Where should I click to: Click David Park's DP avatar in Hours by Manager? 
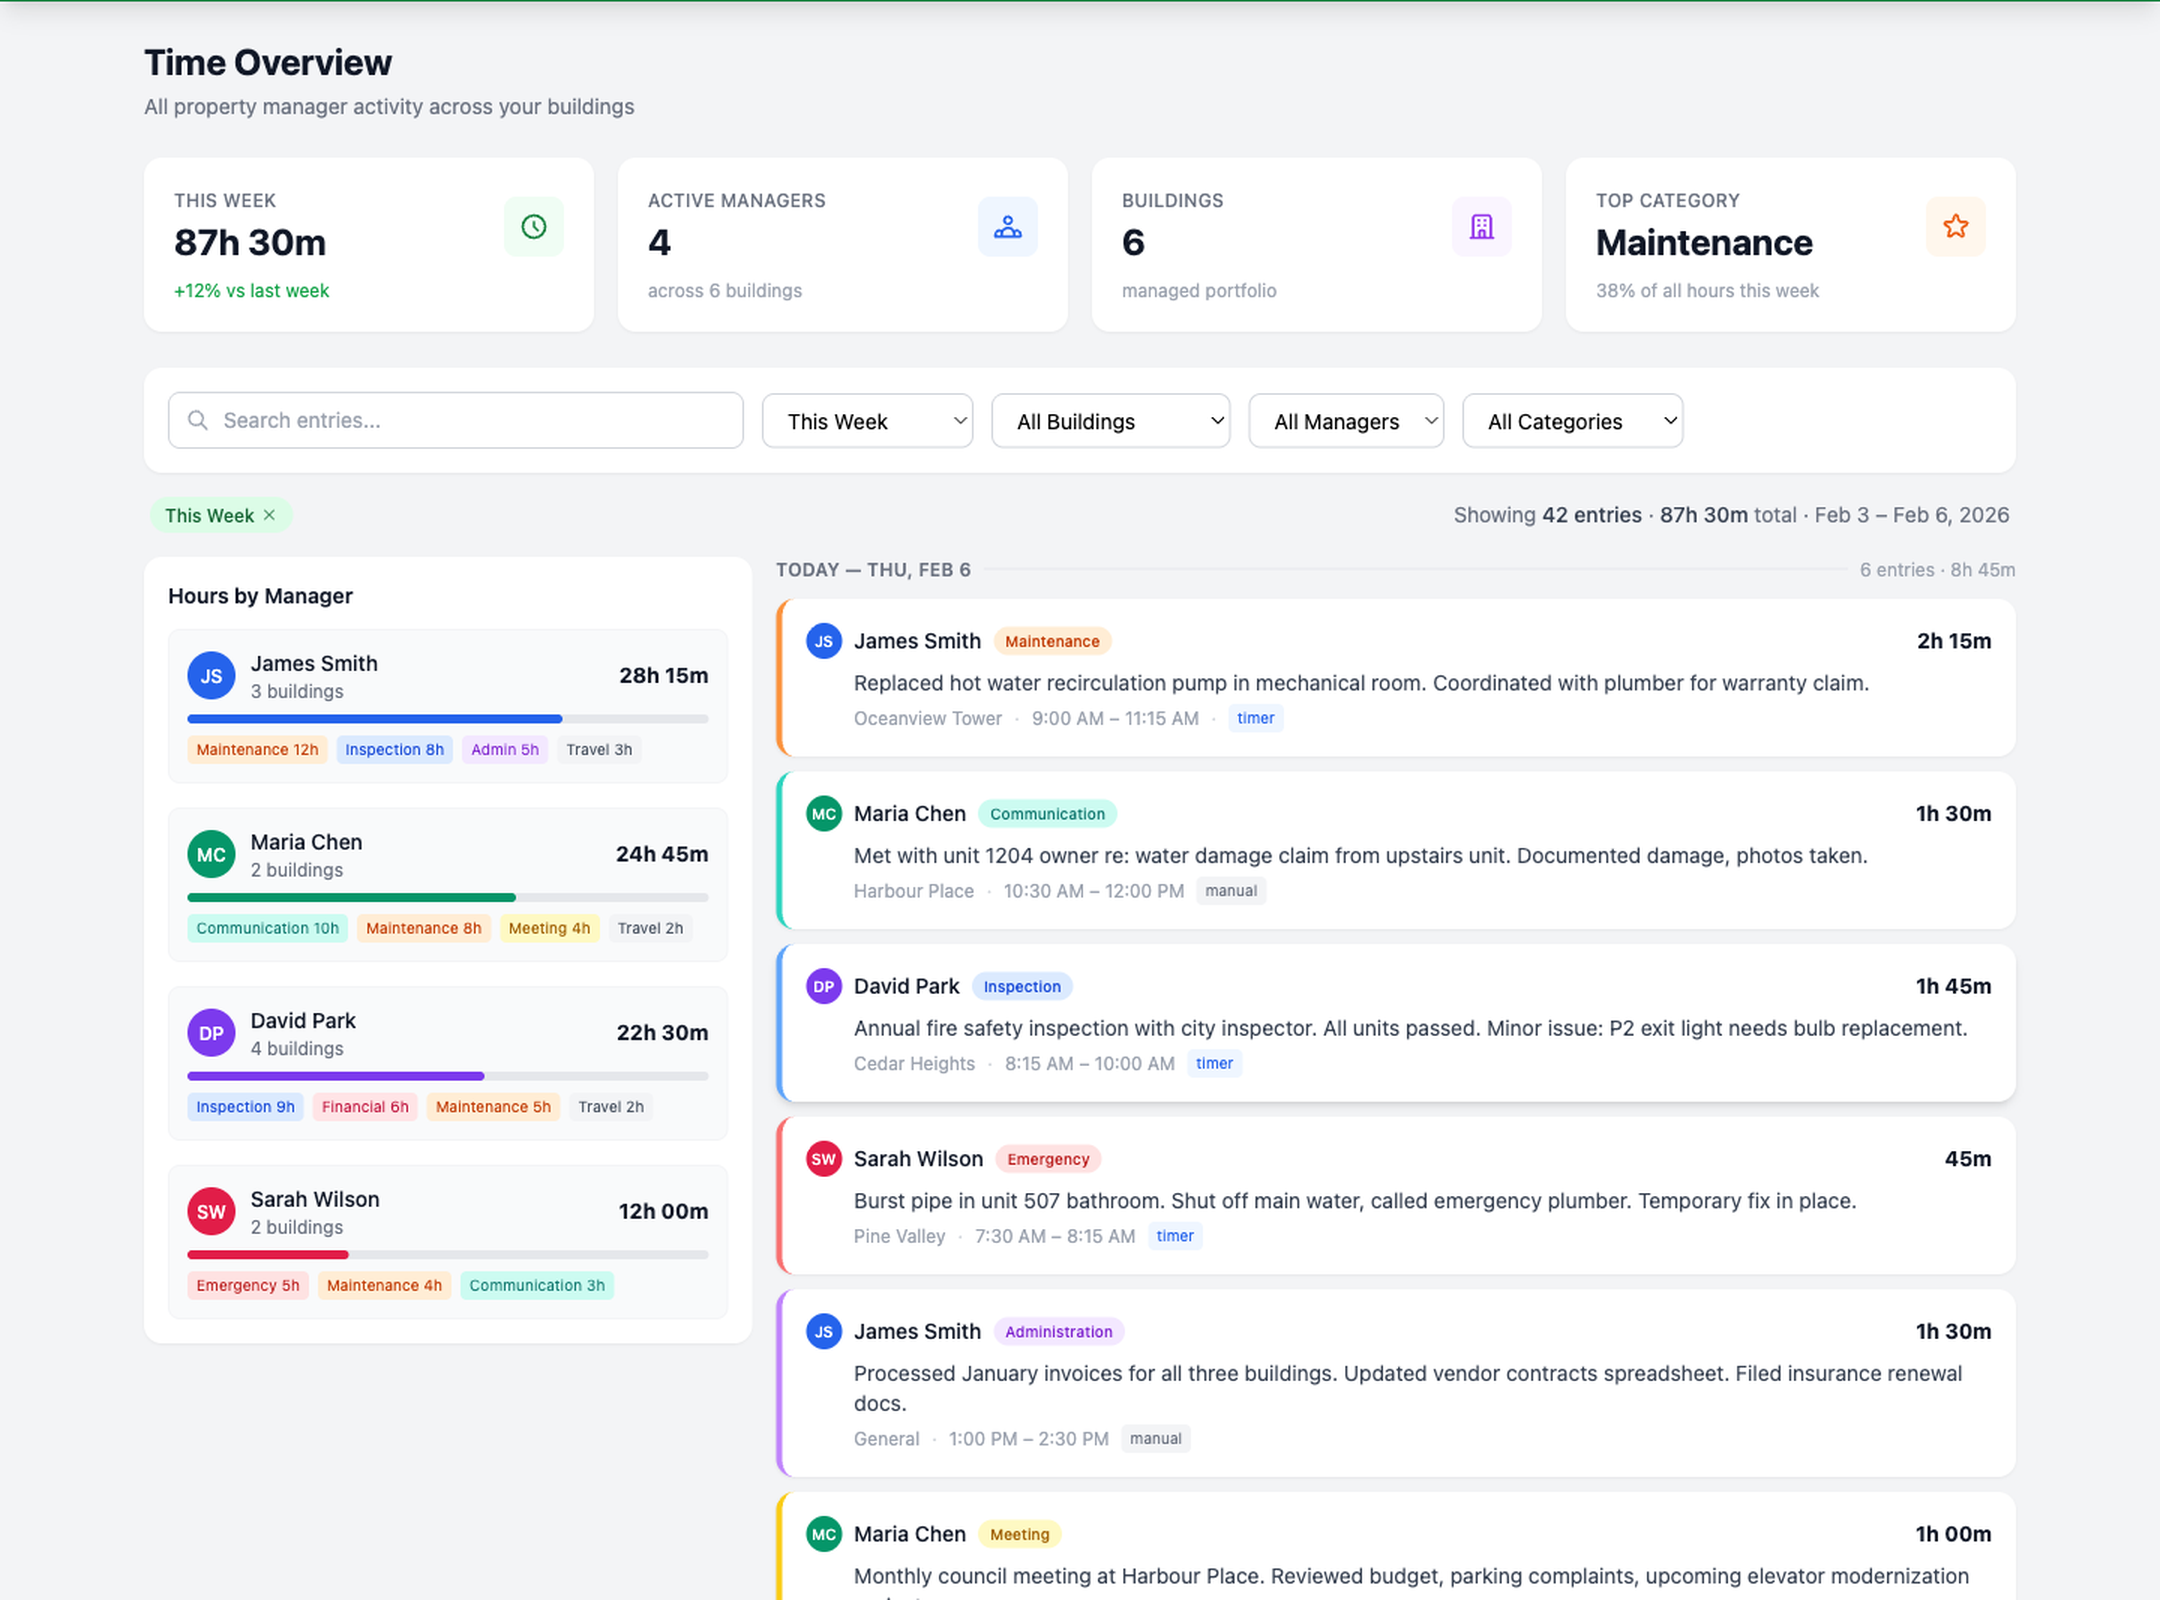point(211,1033)
